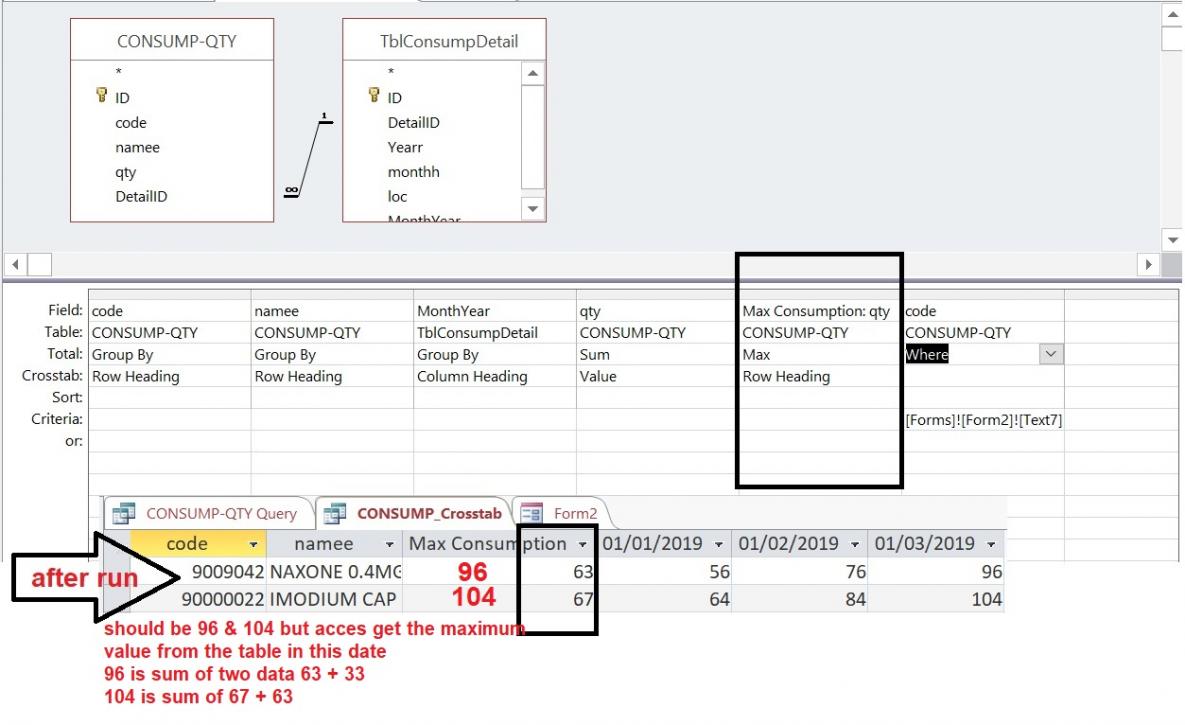Click the primary key icon in CONSUMP-QTY table
The width and height of the screenshot is (1185, 725).
point(101,94)
